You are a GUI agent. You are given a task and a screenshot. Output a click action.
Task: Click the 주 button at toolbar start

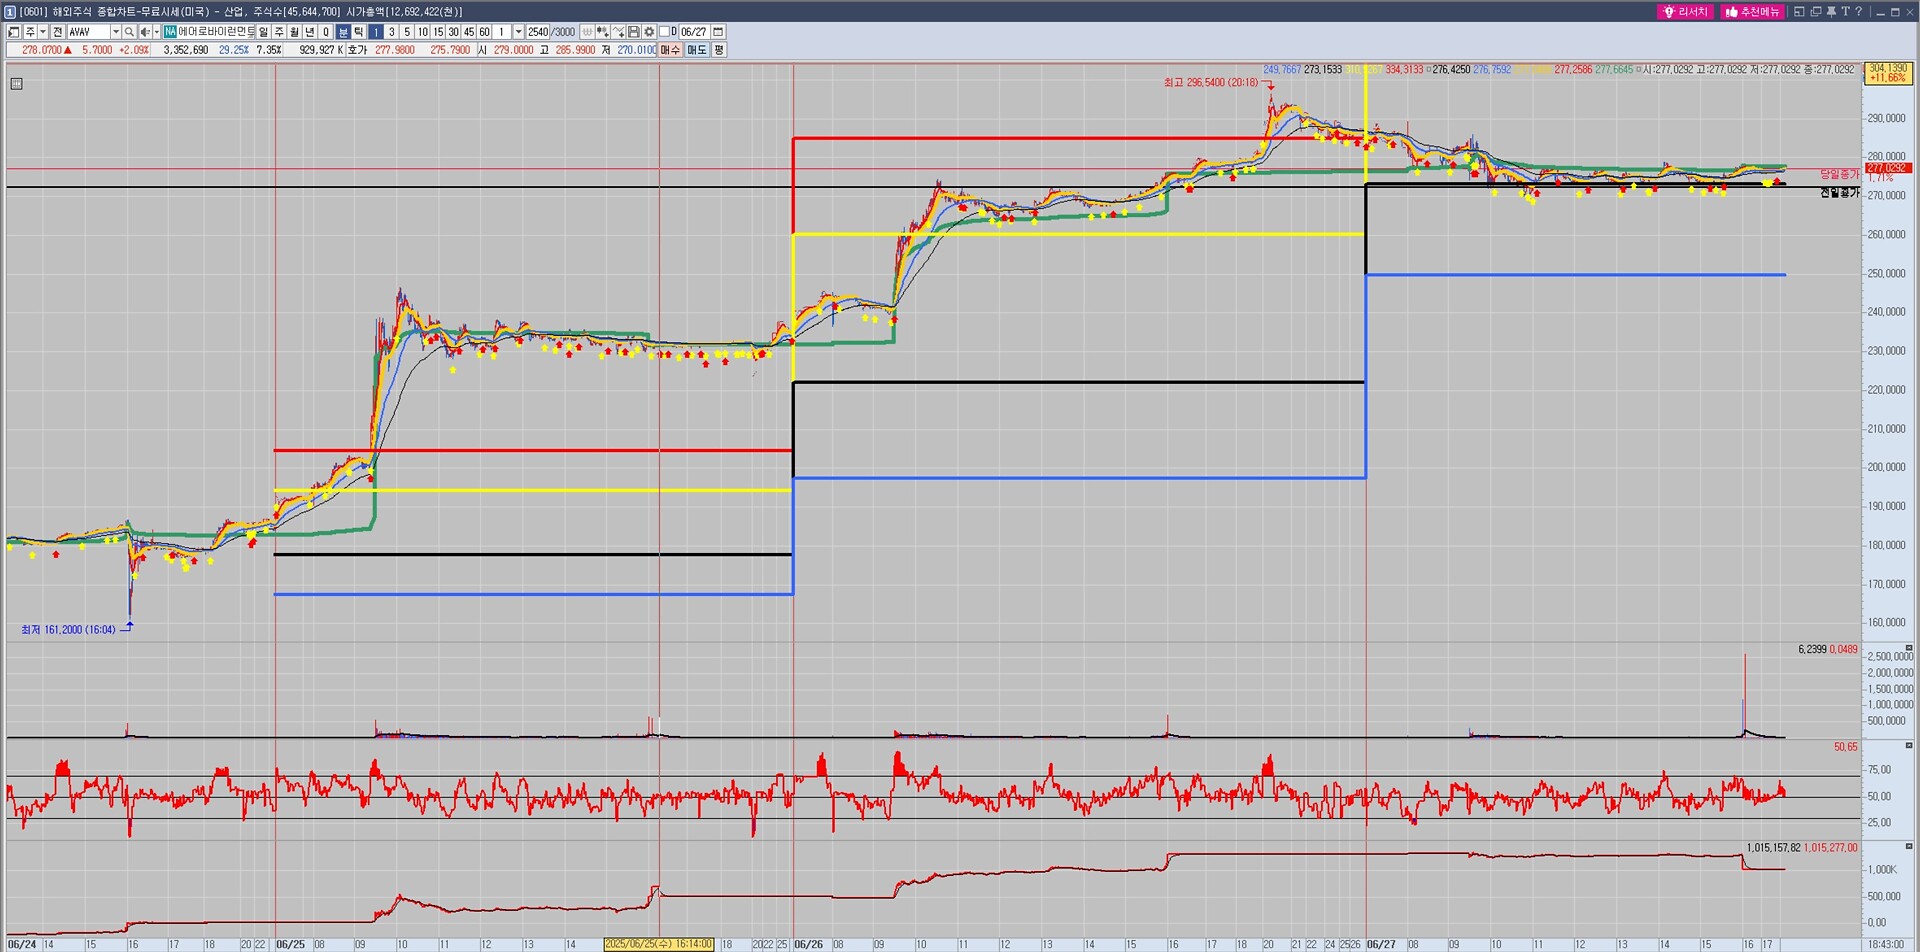(30, 32)
